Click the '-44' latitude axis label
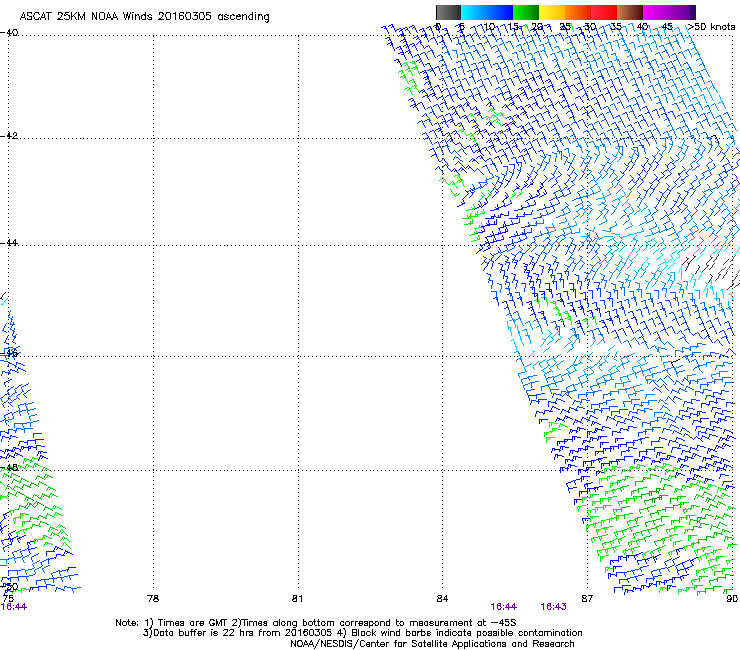 [9, 243]
